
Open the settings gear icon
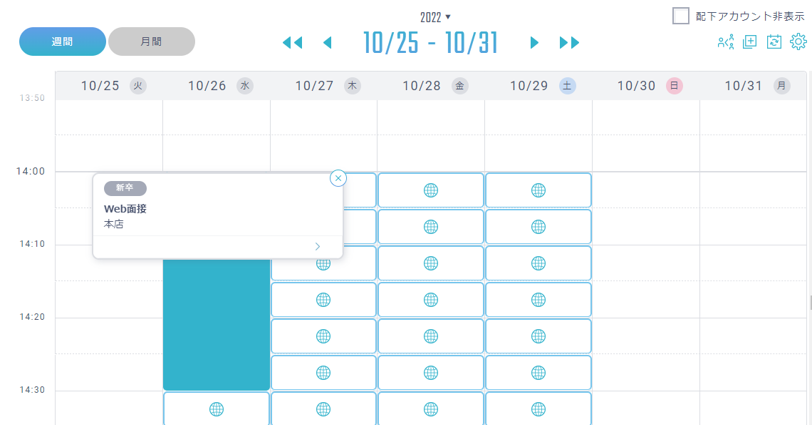coord(798,41)
